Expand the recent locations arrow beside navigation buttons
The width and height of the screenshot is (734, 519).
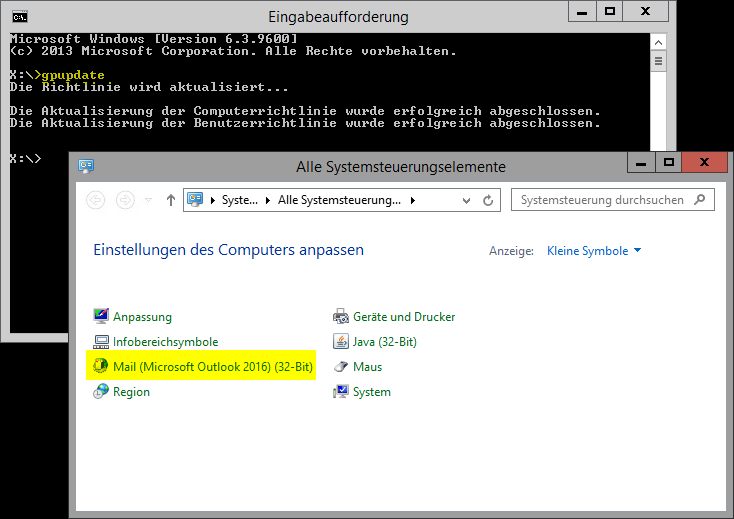point(149,200)
